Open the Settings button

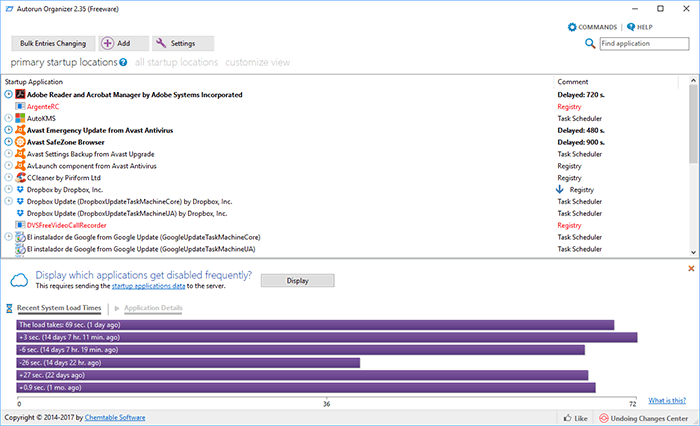(183, 43)
